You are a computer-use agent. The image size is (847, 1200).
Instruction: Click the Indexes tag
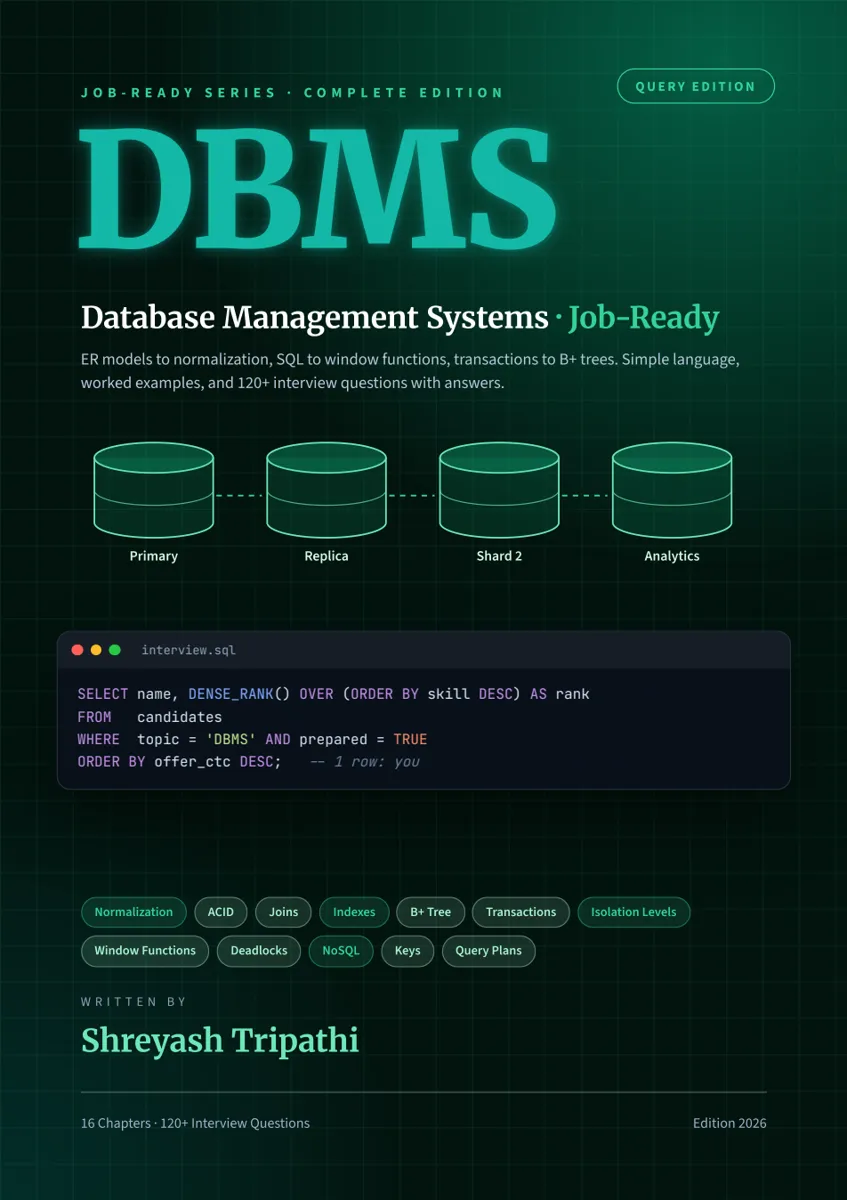click(x=354, y=912)
